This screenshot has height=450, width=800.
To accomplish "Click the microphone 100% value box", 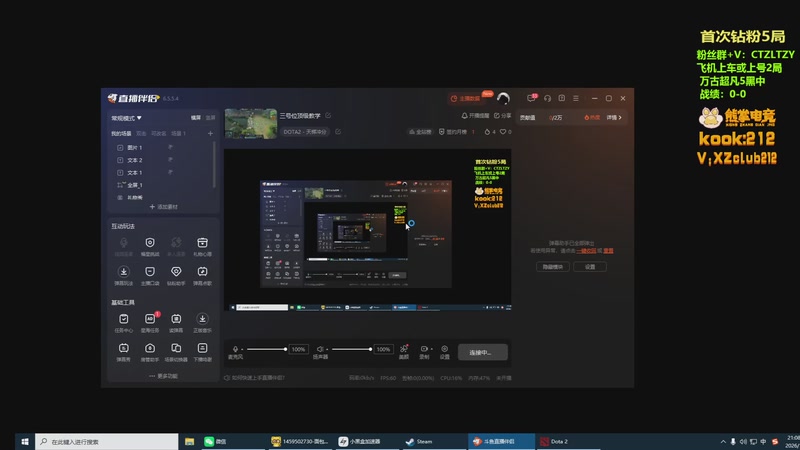I will pos(298,349).
